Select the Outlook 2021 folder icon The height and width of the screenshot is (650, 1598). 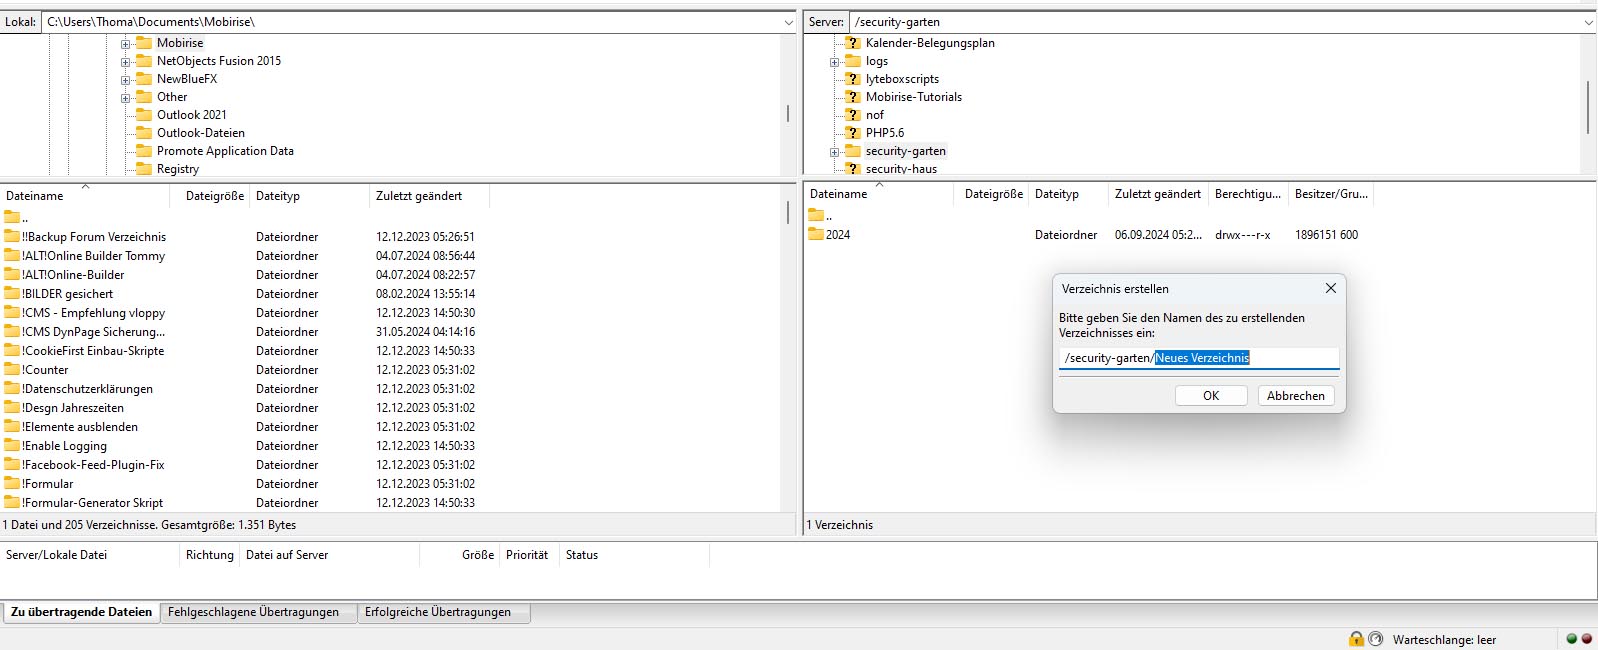[144, 115]
